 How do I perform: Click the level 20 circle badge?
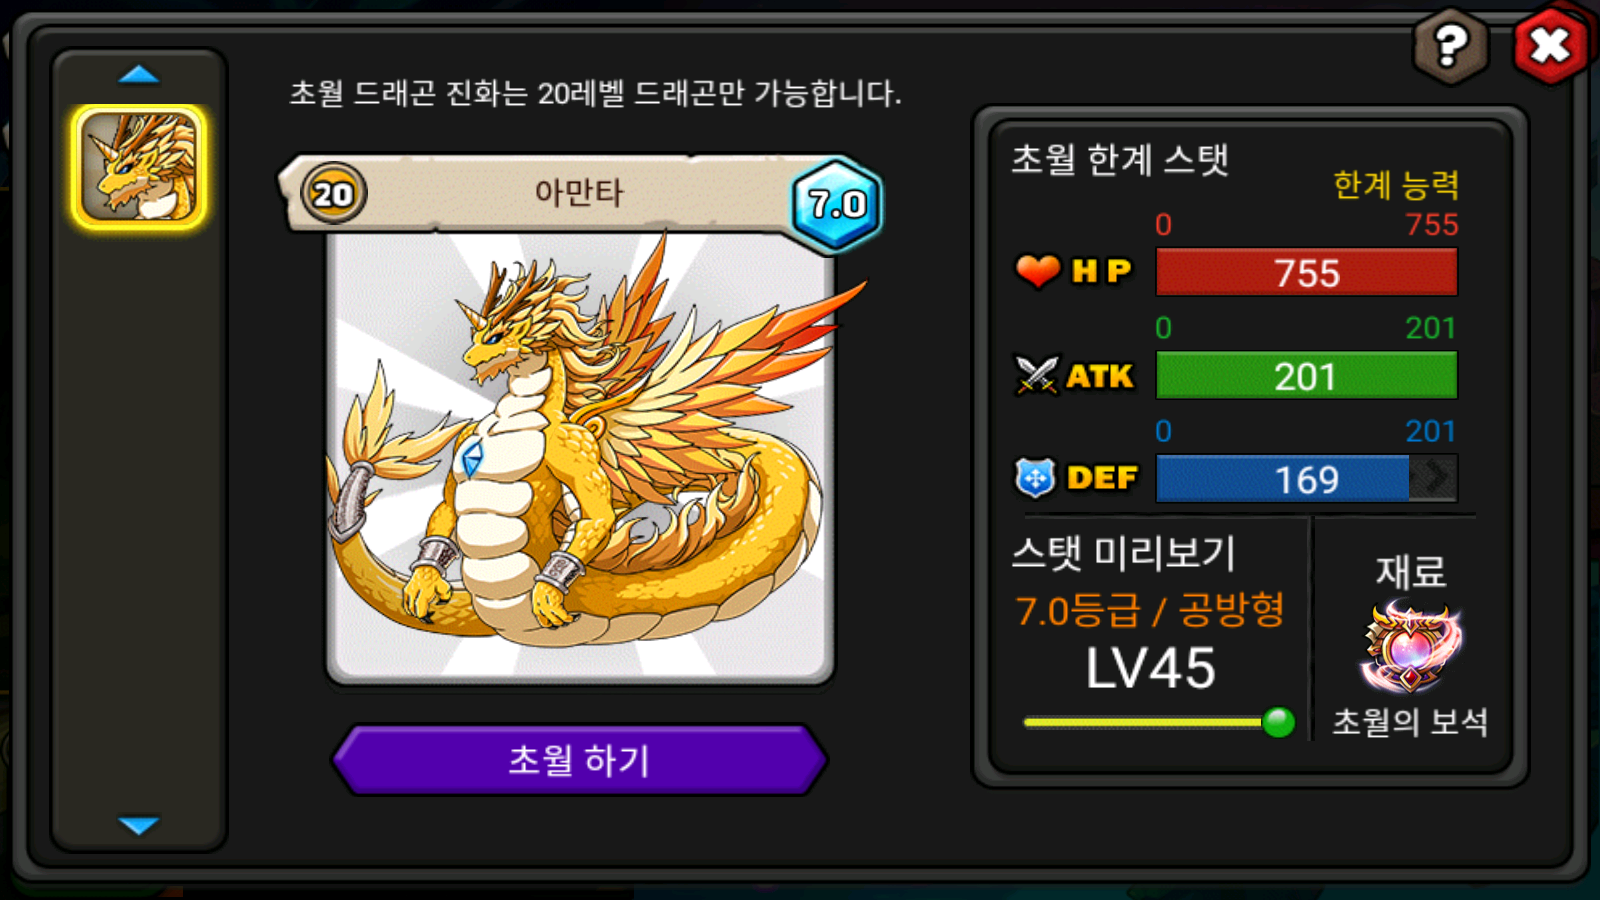pyautogui.click(x=333, y=193)
